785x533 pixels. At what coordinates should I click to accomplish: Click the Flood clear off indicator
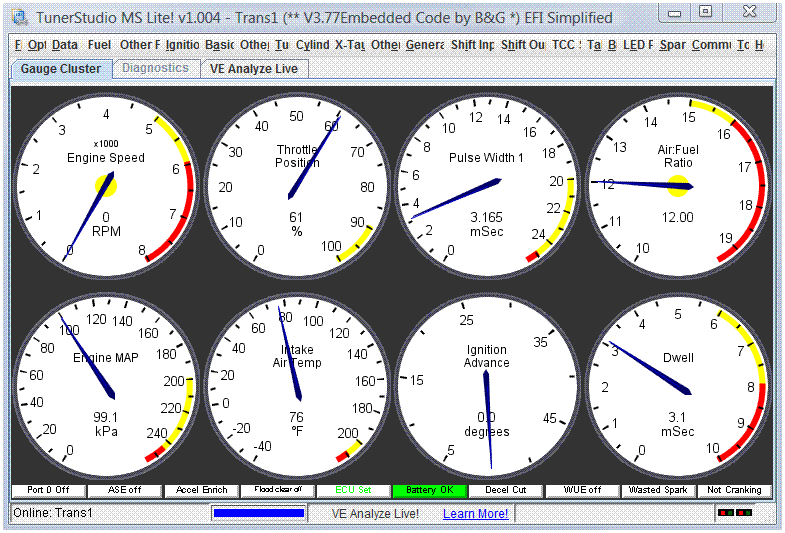(x=277, y=490)
